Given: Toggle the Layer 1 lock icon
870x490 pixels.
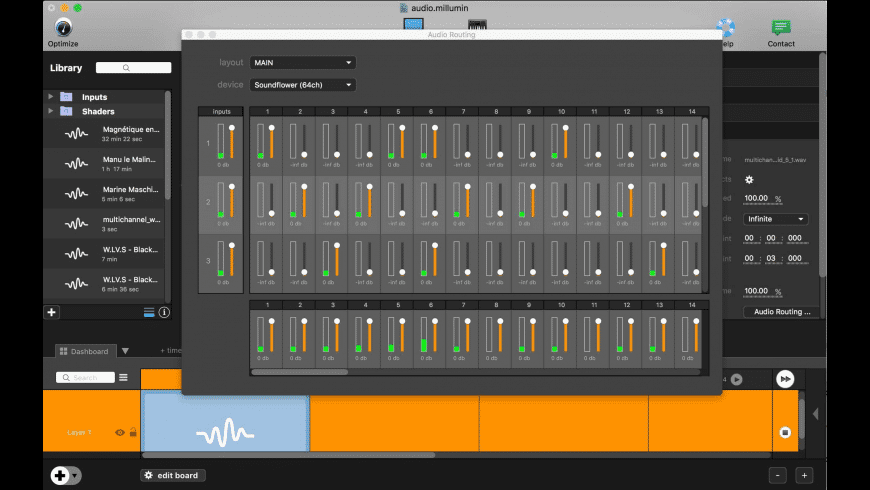Looking at the screenshot, I should 133,432.
